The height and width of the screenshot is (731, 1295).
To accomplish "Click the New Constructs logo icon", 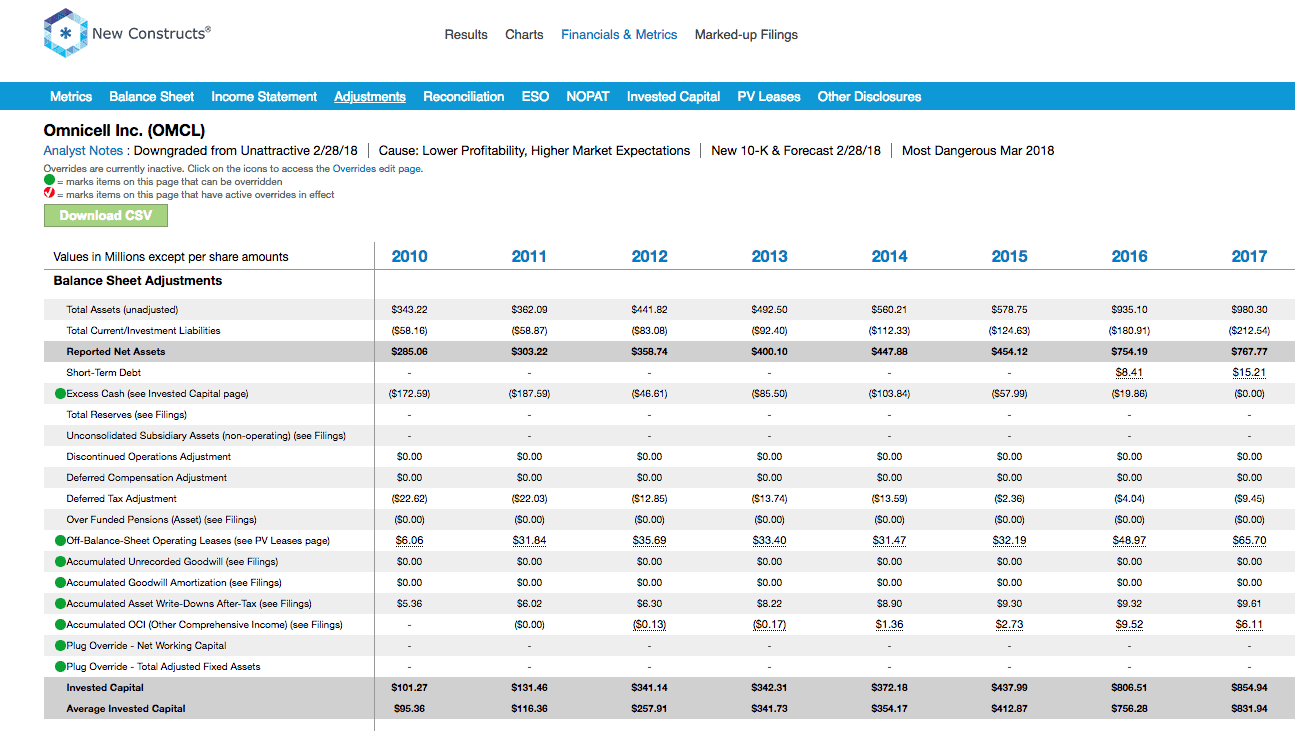I will coord(65,34).
